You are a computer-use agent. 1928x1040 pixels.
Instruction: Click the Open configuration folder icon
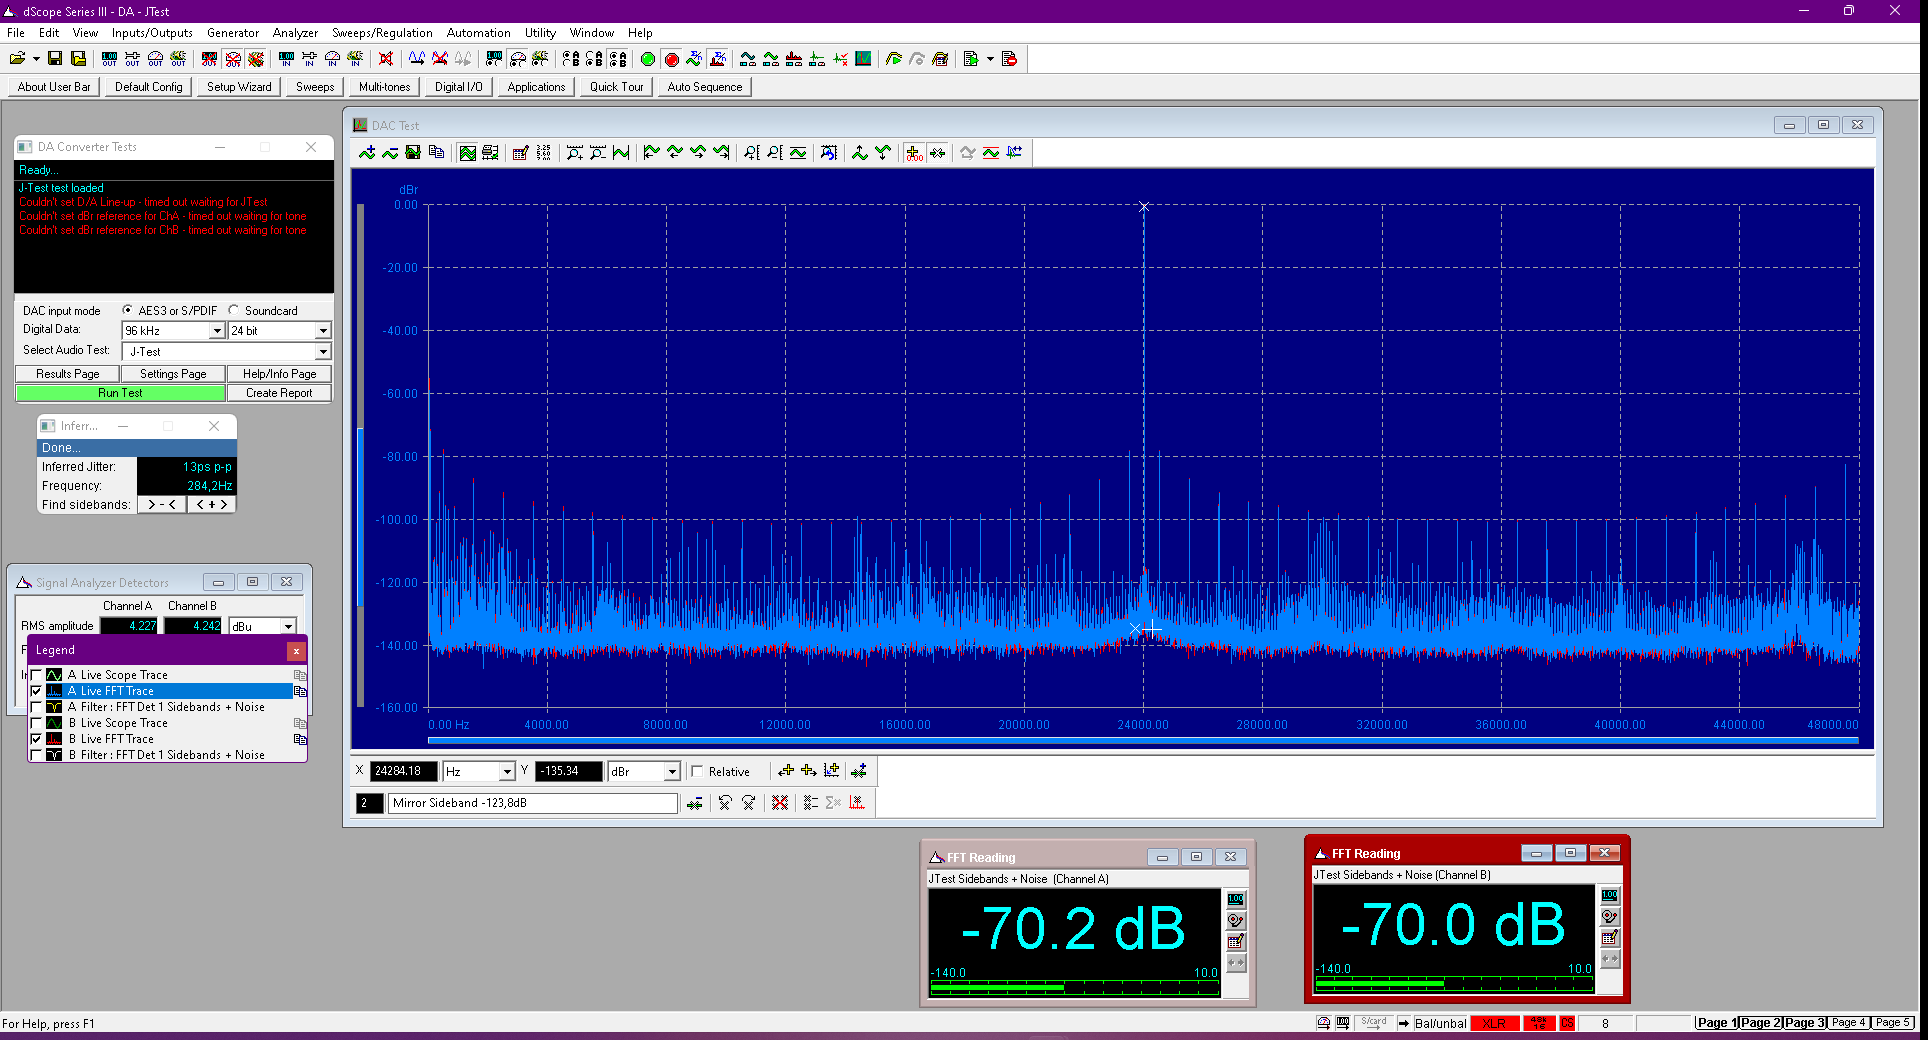point(17,59)
